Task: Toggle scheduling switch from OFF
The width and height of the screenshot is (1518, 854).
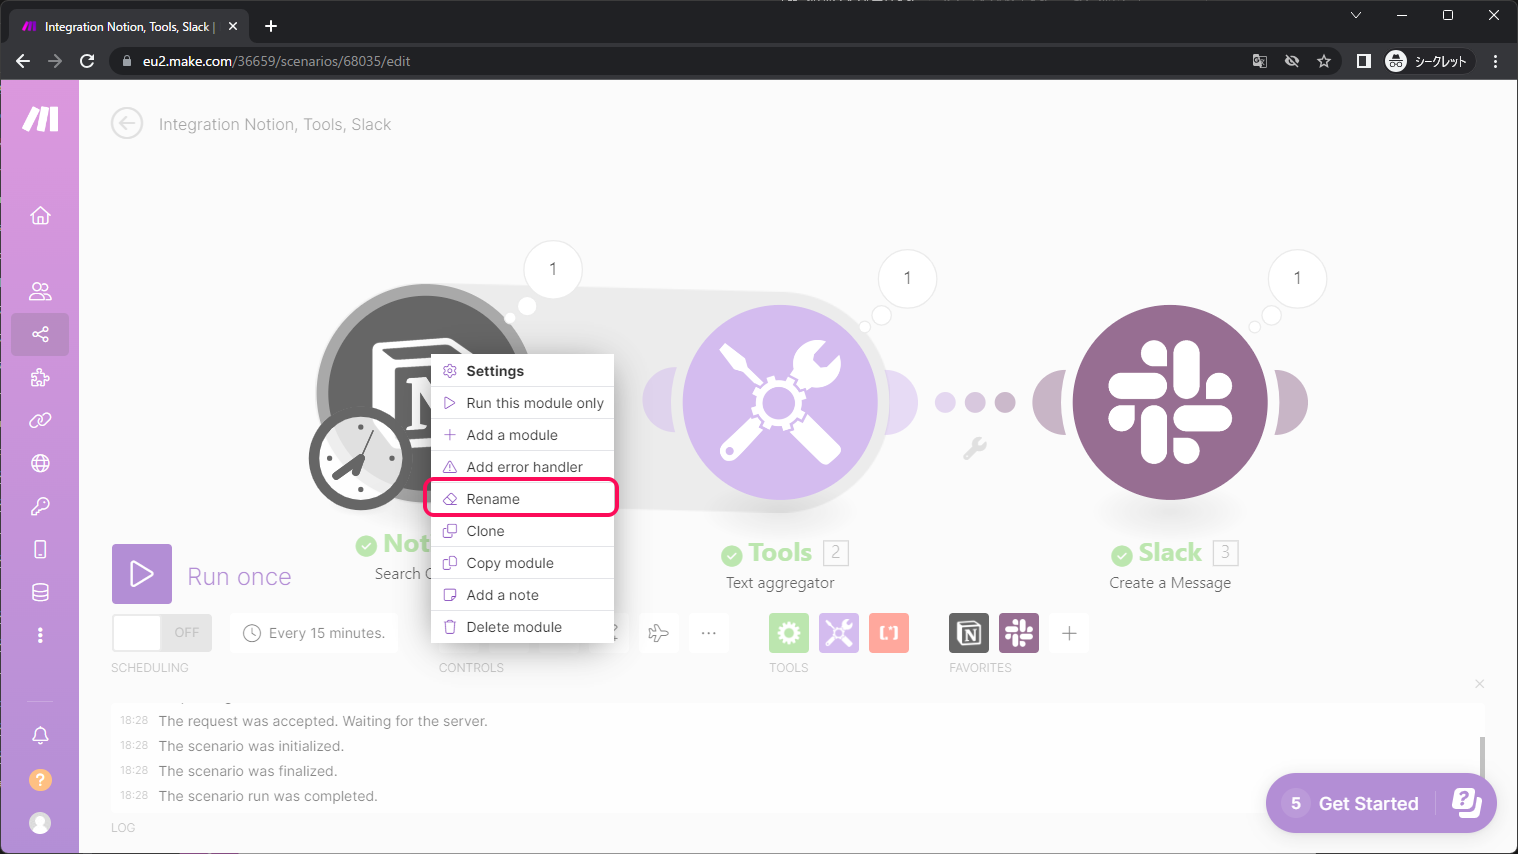Action: coord(162,633)
